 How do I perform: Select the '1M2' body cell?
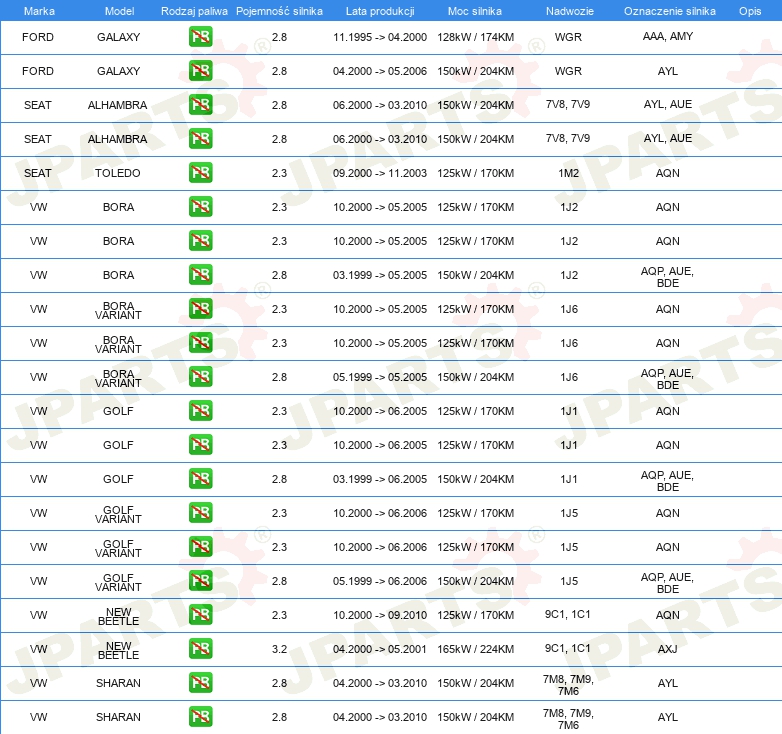pos(569,173)
